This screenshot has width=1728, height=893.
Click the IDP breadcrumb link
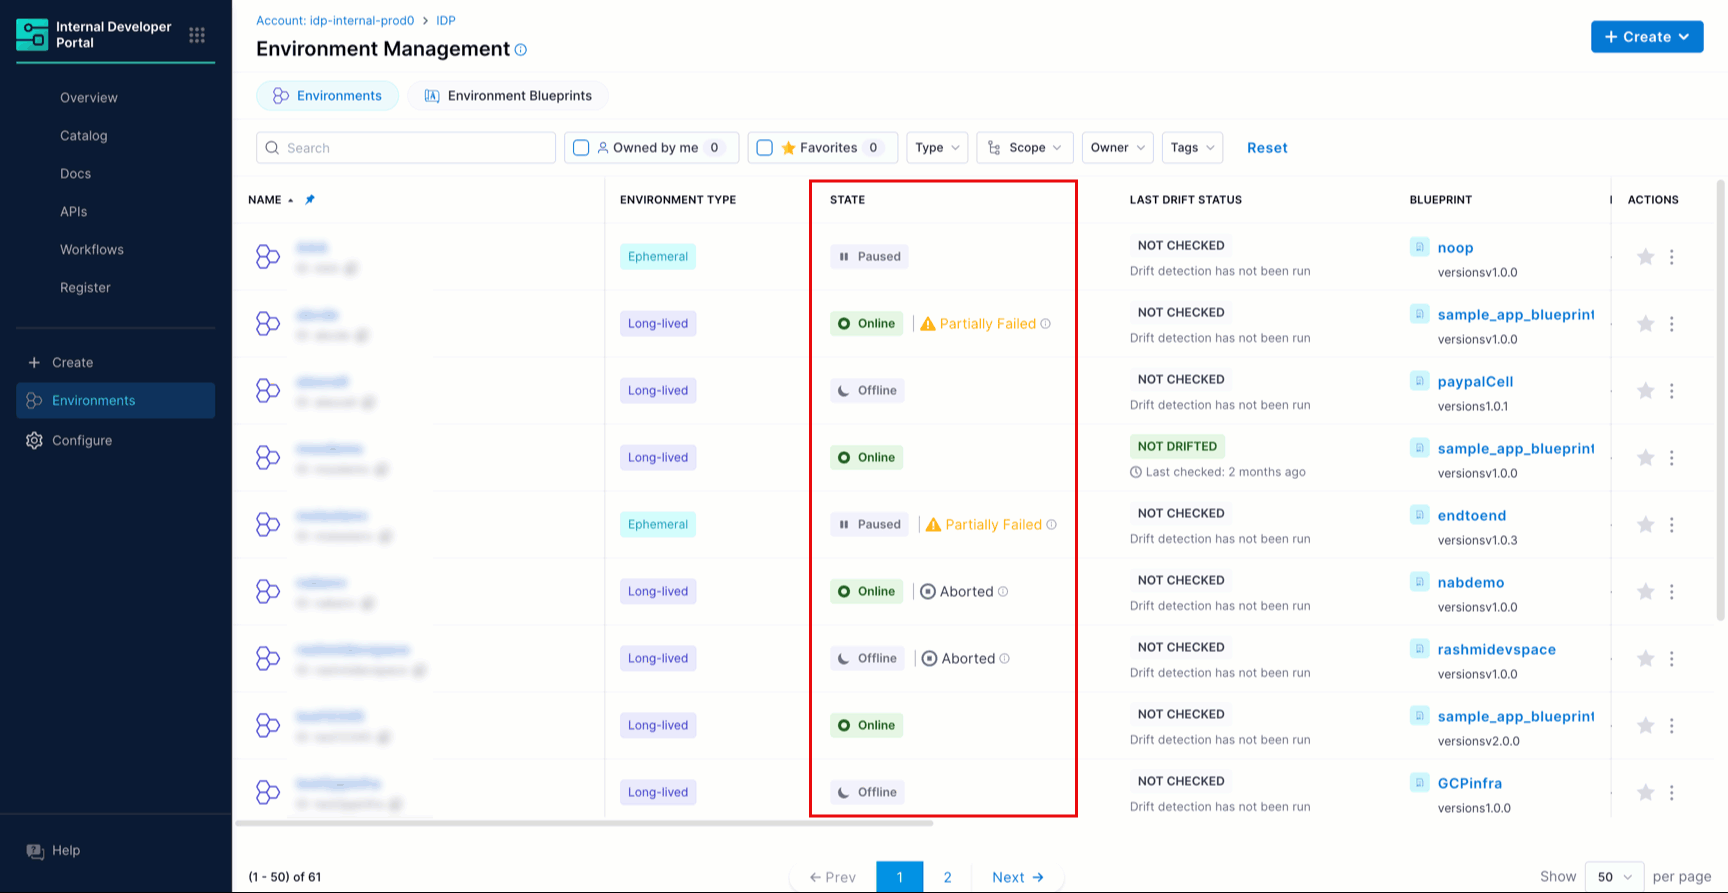[446, 21]
